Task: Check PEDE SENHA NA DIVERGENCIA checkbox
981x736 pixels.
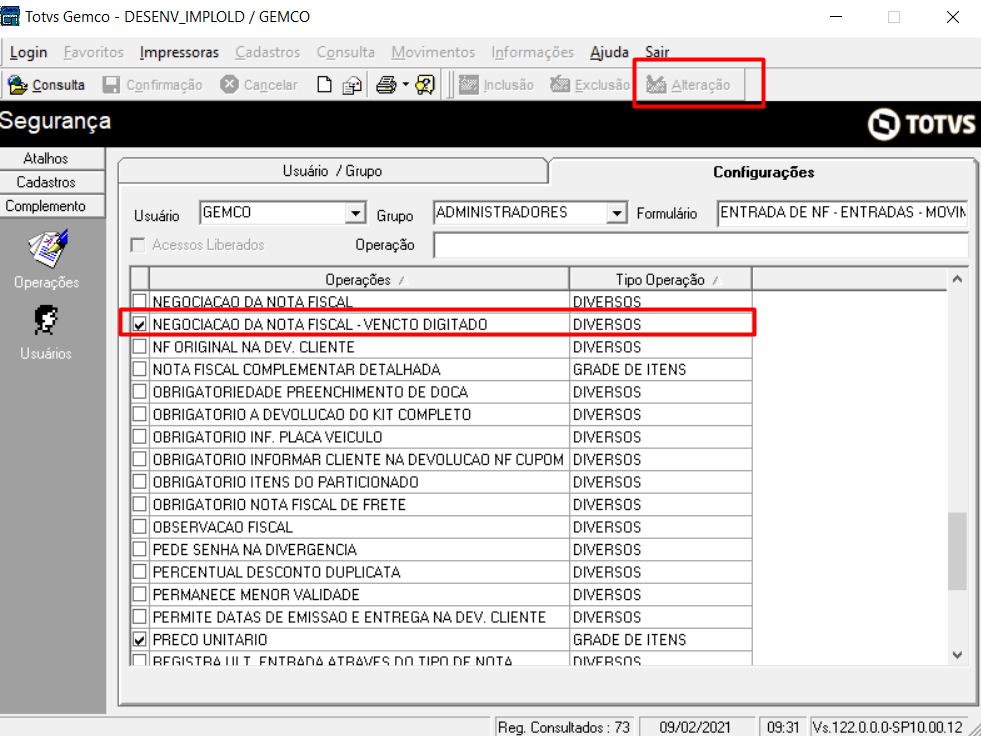Action: [140, 549]
